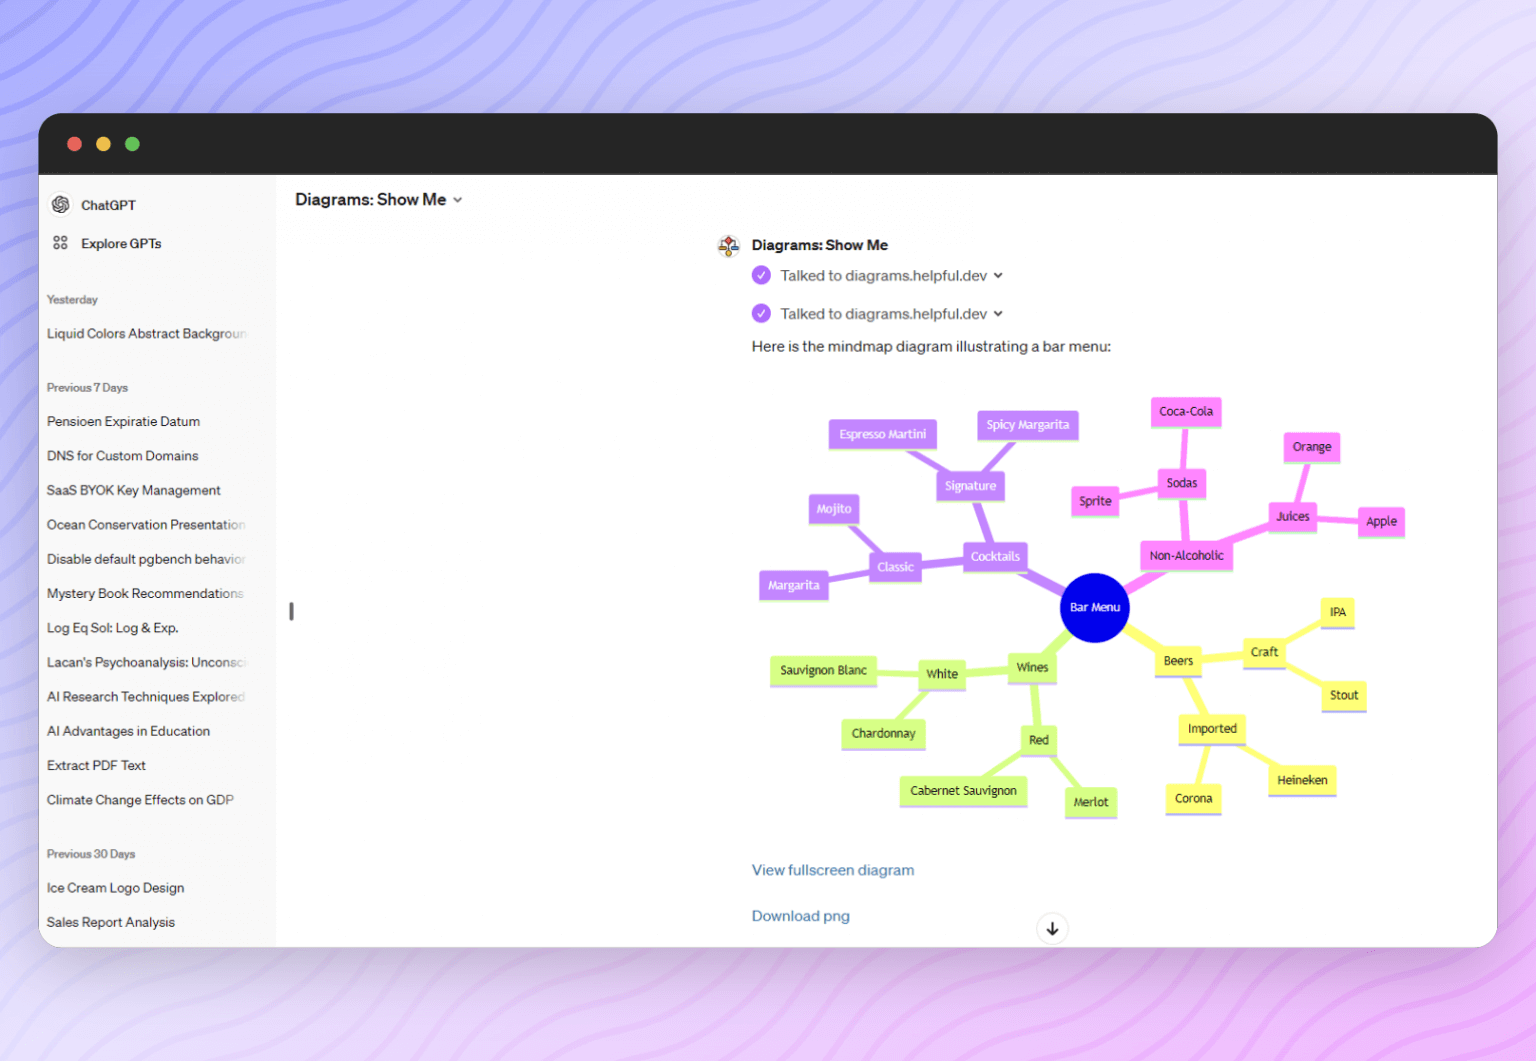Expand second 'Talked to diagrams.helpful.dev' details
Image resolution: width=1536 pixels, height=1061 pixels.
pos(998,314)
